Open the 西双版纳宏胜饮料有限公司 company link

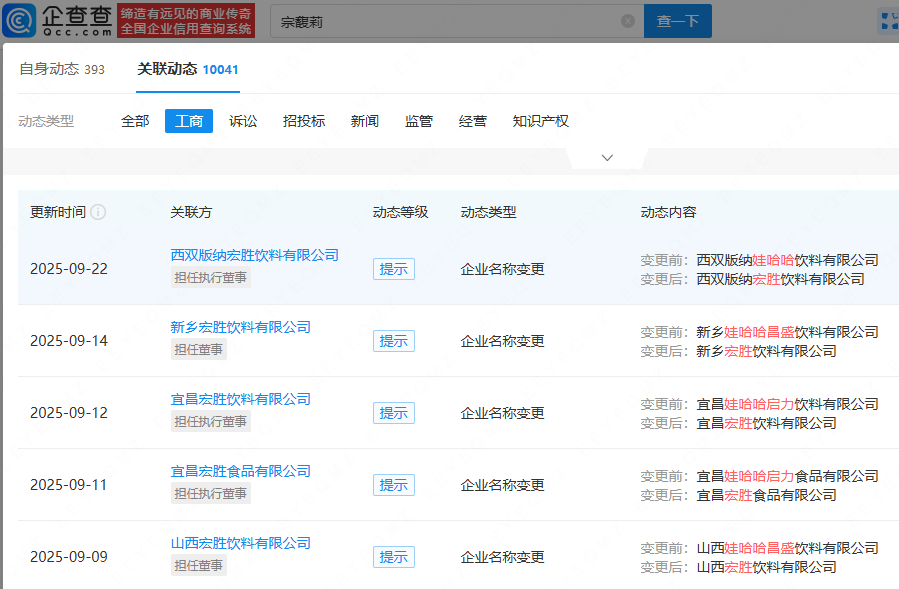pyautogui.click(x=254, y=255)
